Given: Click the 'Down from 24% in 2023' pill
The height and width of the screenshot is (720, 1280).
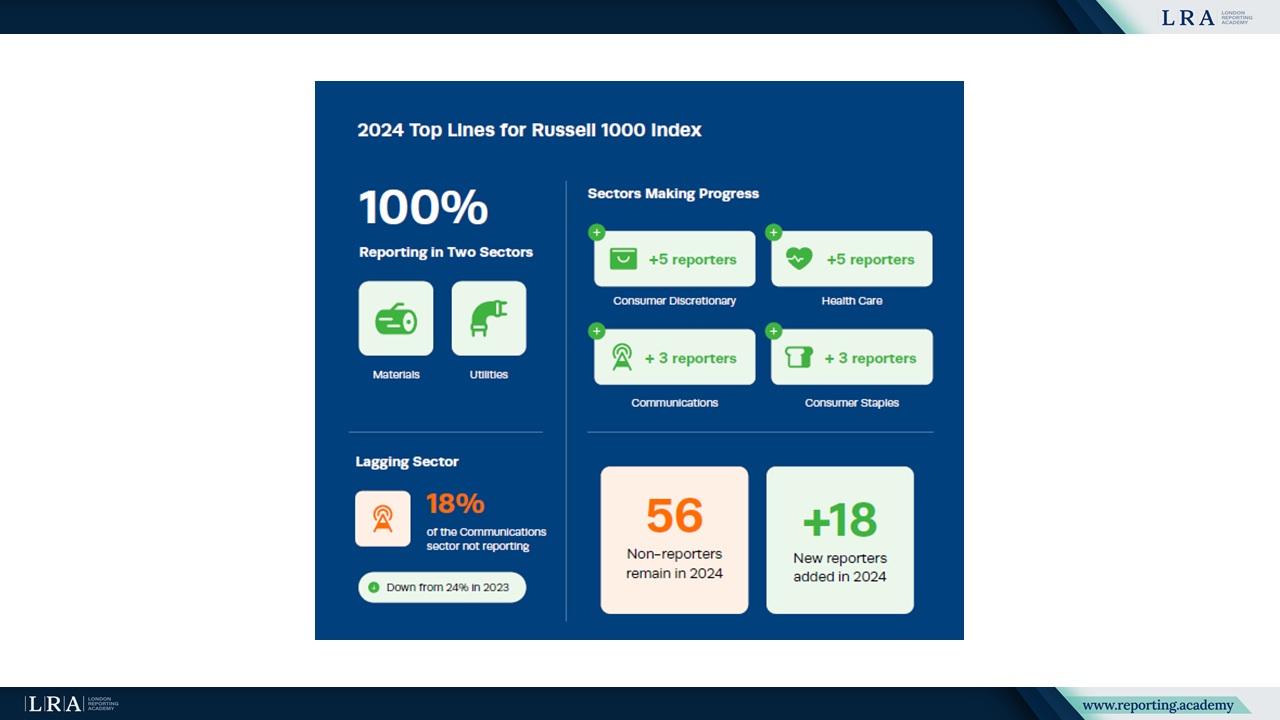Looking at the screenshot, I should (442, 588).
